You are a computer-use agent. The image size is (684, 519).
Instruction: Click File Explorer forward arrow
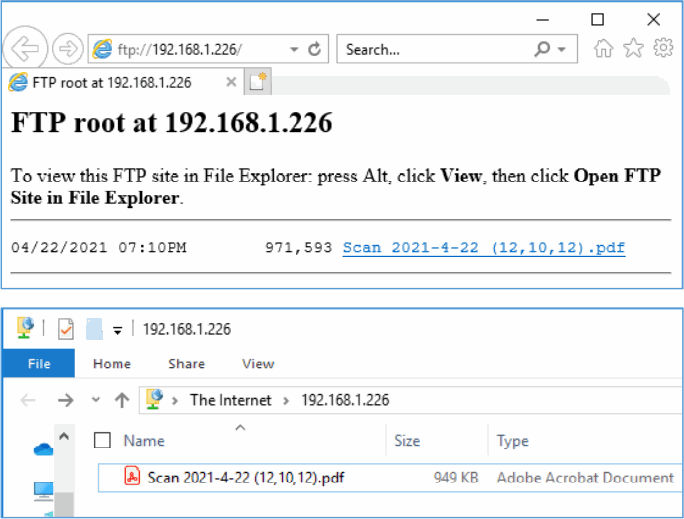point(66,400)
